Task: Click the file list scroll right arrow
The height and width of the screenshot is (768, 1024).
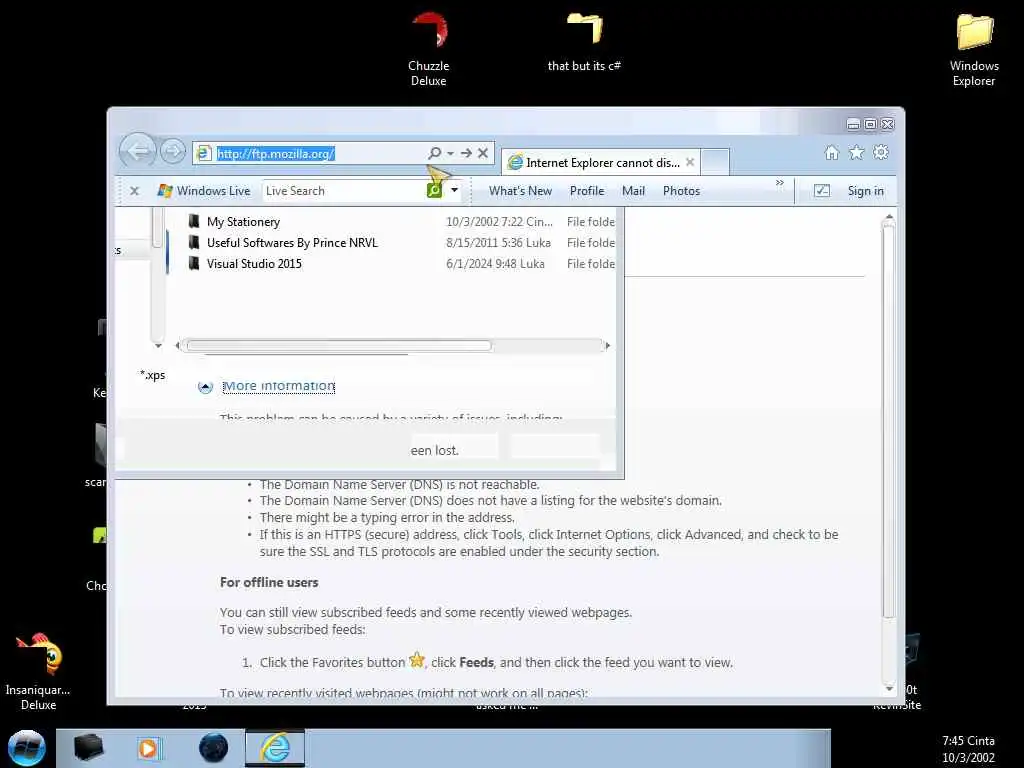Action: pyautogui.click(x=607, y=345)
